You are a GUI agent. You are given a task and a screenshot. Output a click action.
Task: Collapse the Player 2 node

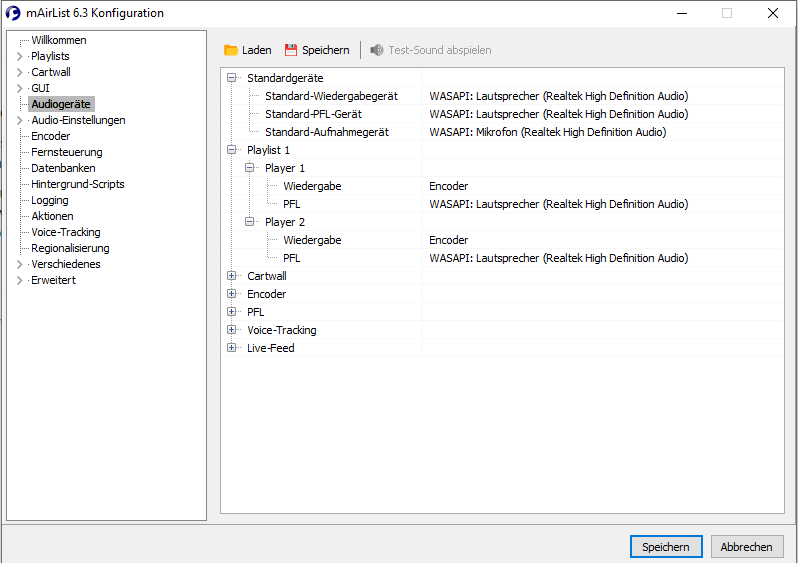[250, 222]
